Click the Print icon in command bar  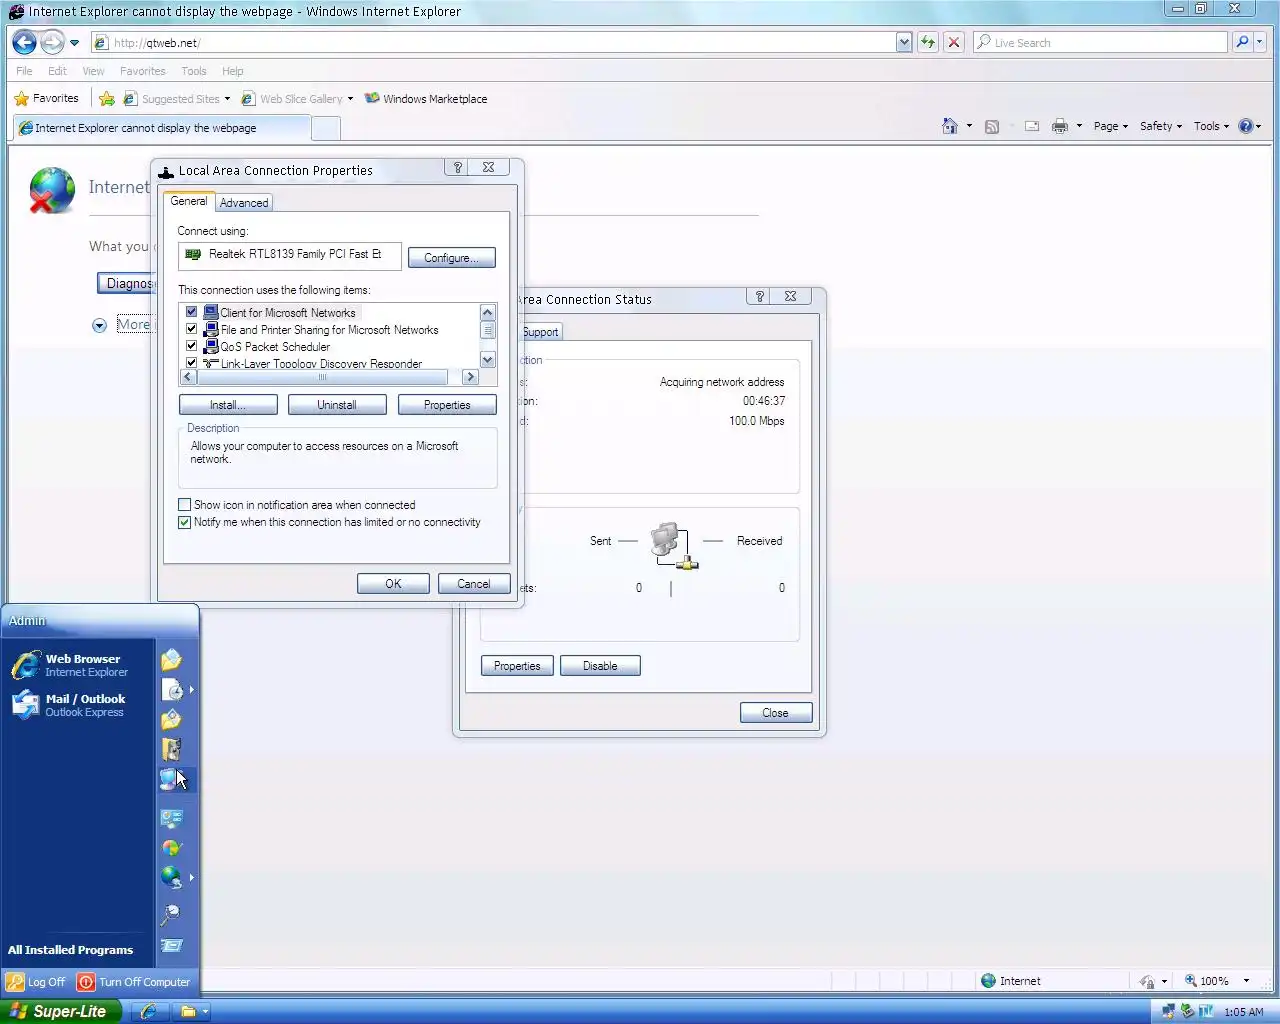(x=1060, y=126)
